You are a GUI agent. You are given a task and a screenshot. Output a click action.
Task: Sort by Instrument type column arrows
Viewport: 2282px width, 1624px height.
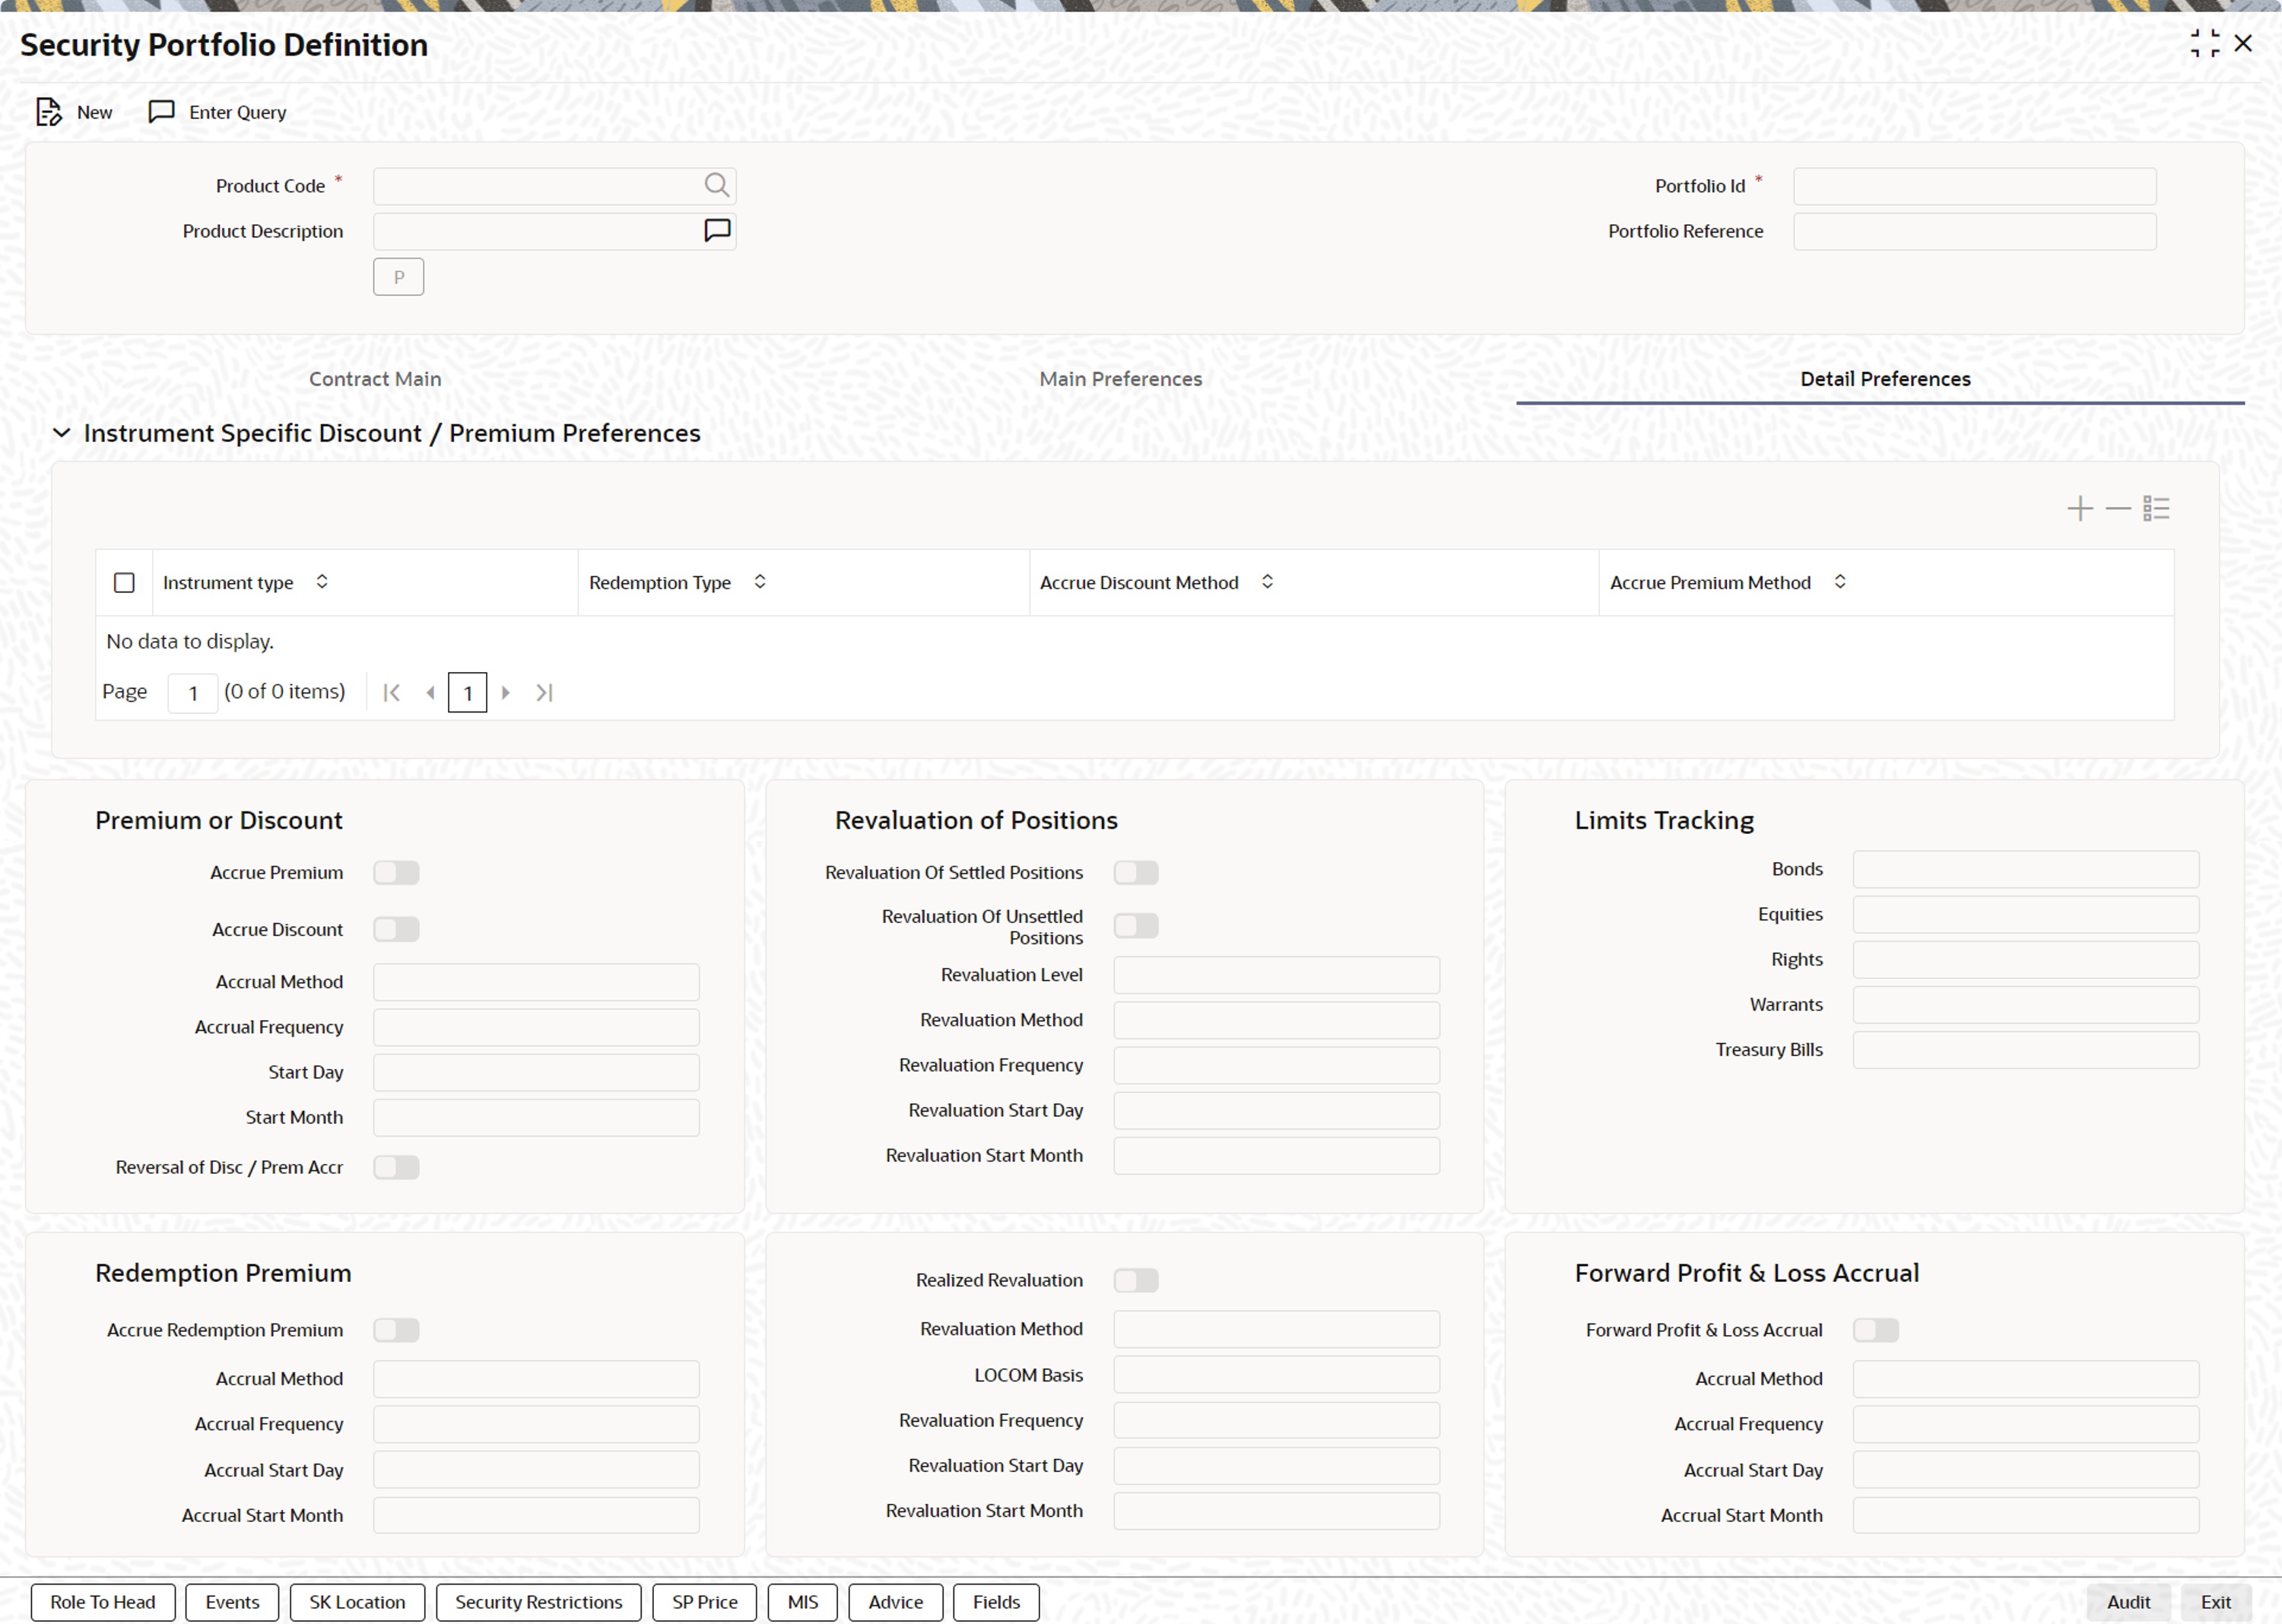point(322,582)
